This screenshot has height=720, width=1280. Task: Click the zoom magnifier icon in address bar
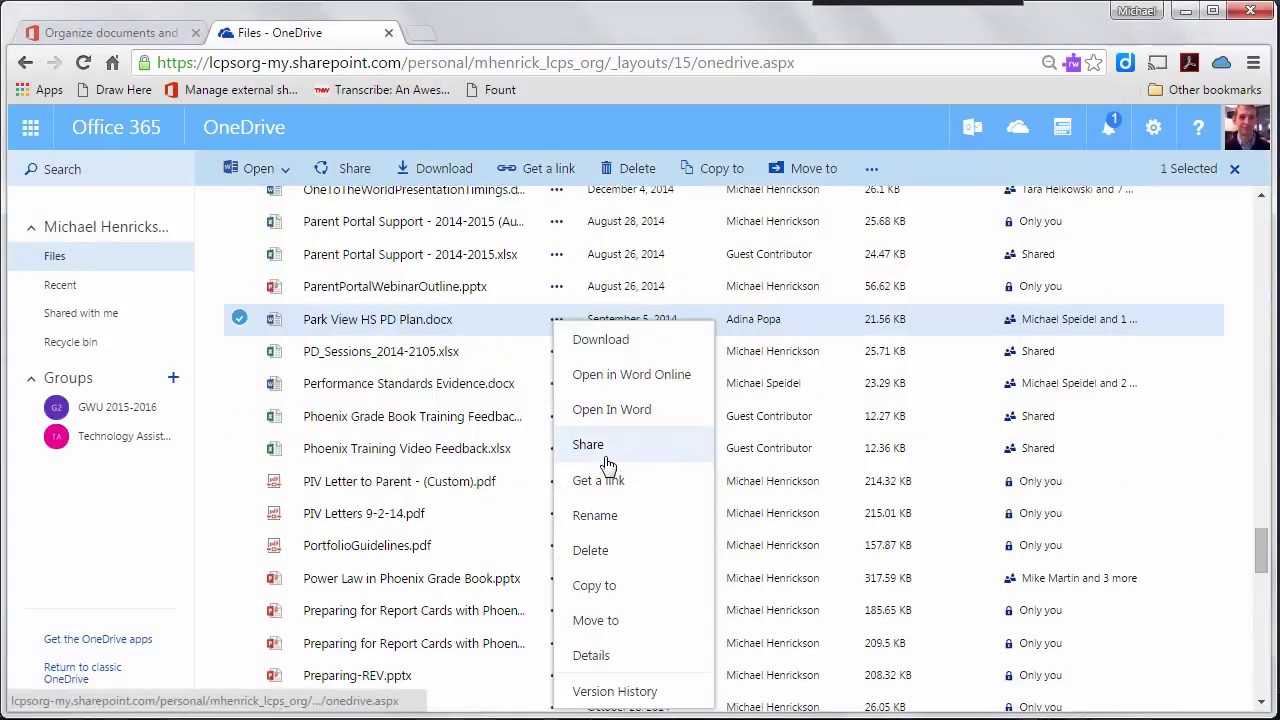(x=1049, y=63)
